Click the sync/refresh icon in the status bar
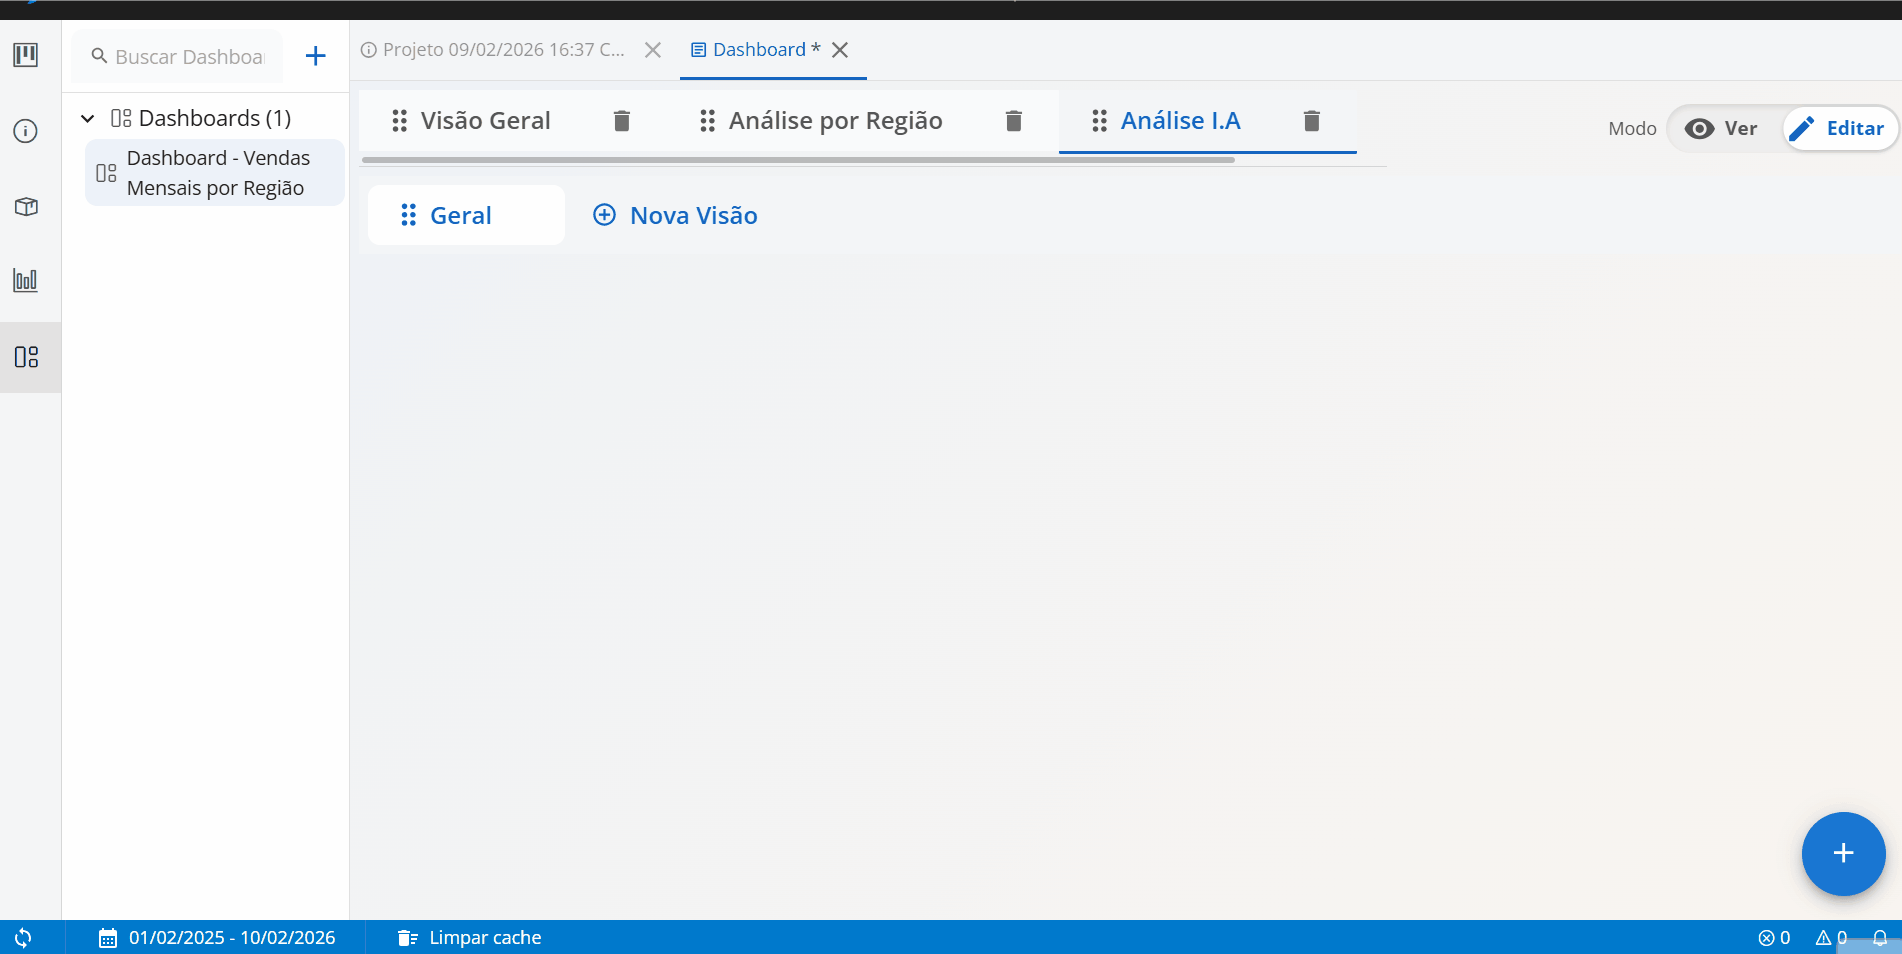The height and width of the screenshot is (954, 1902). [x=22, y=937]
